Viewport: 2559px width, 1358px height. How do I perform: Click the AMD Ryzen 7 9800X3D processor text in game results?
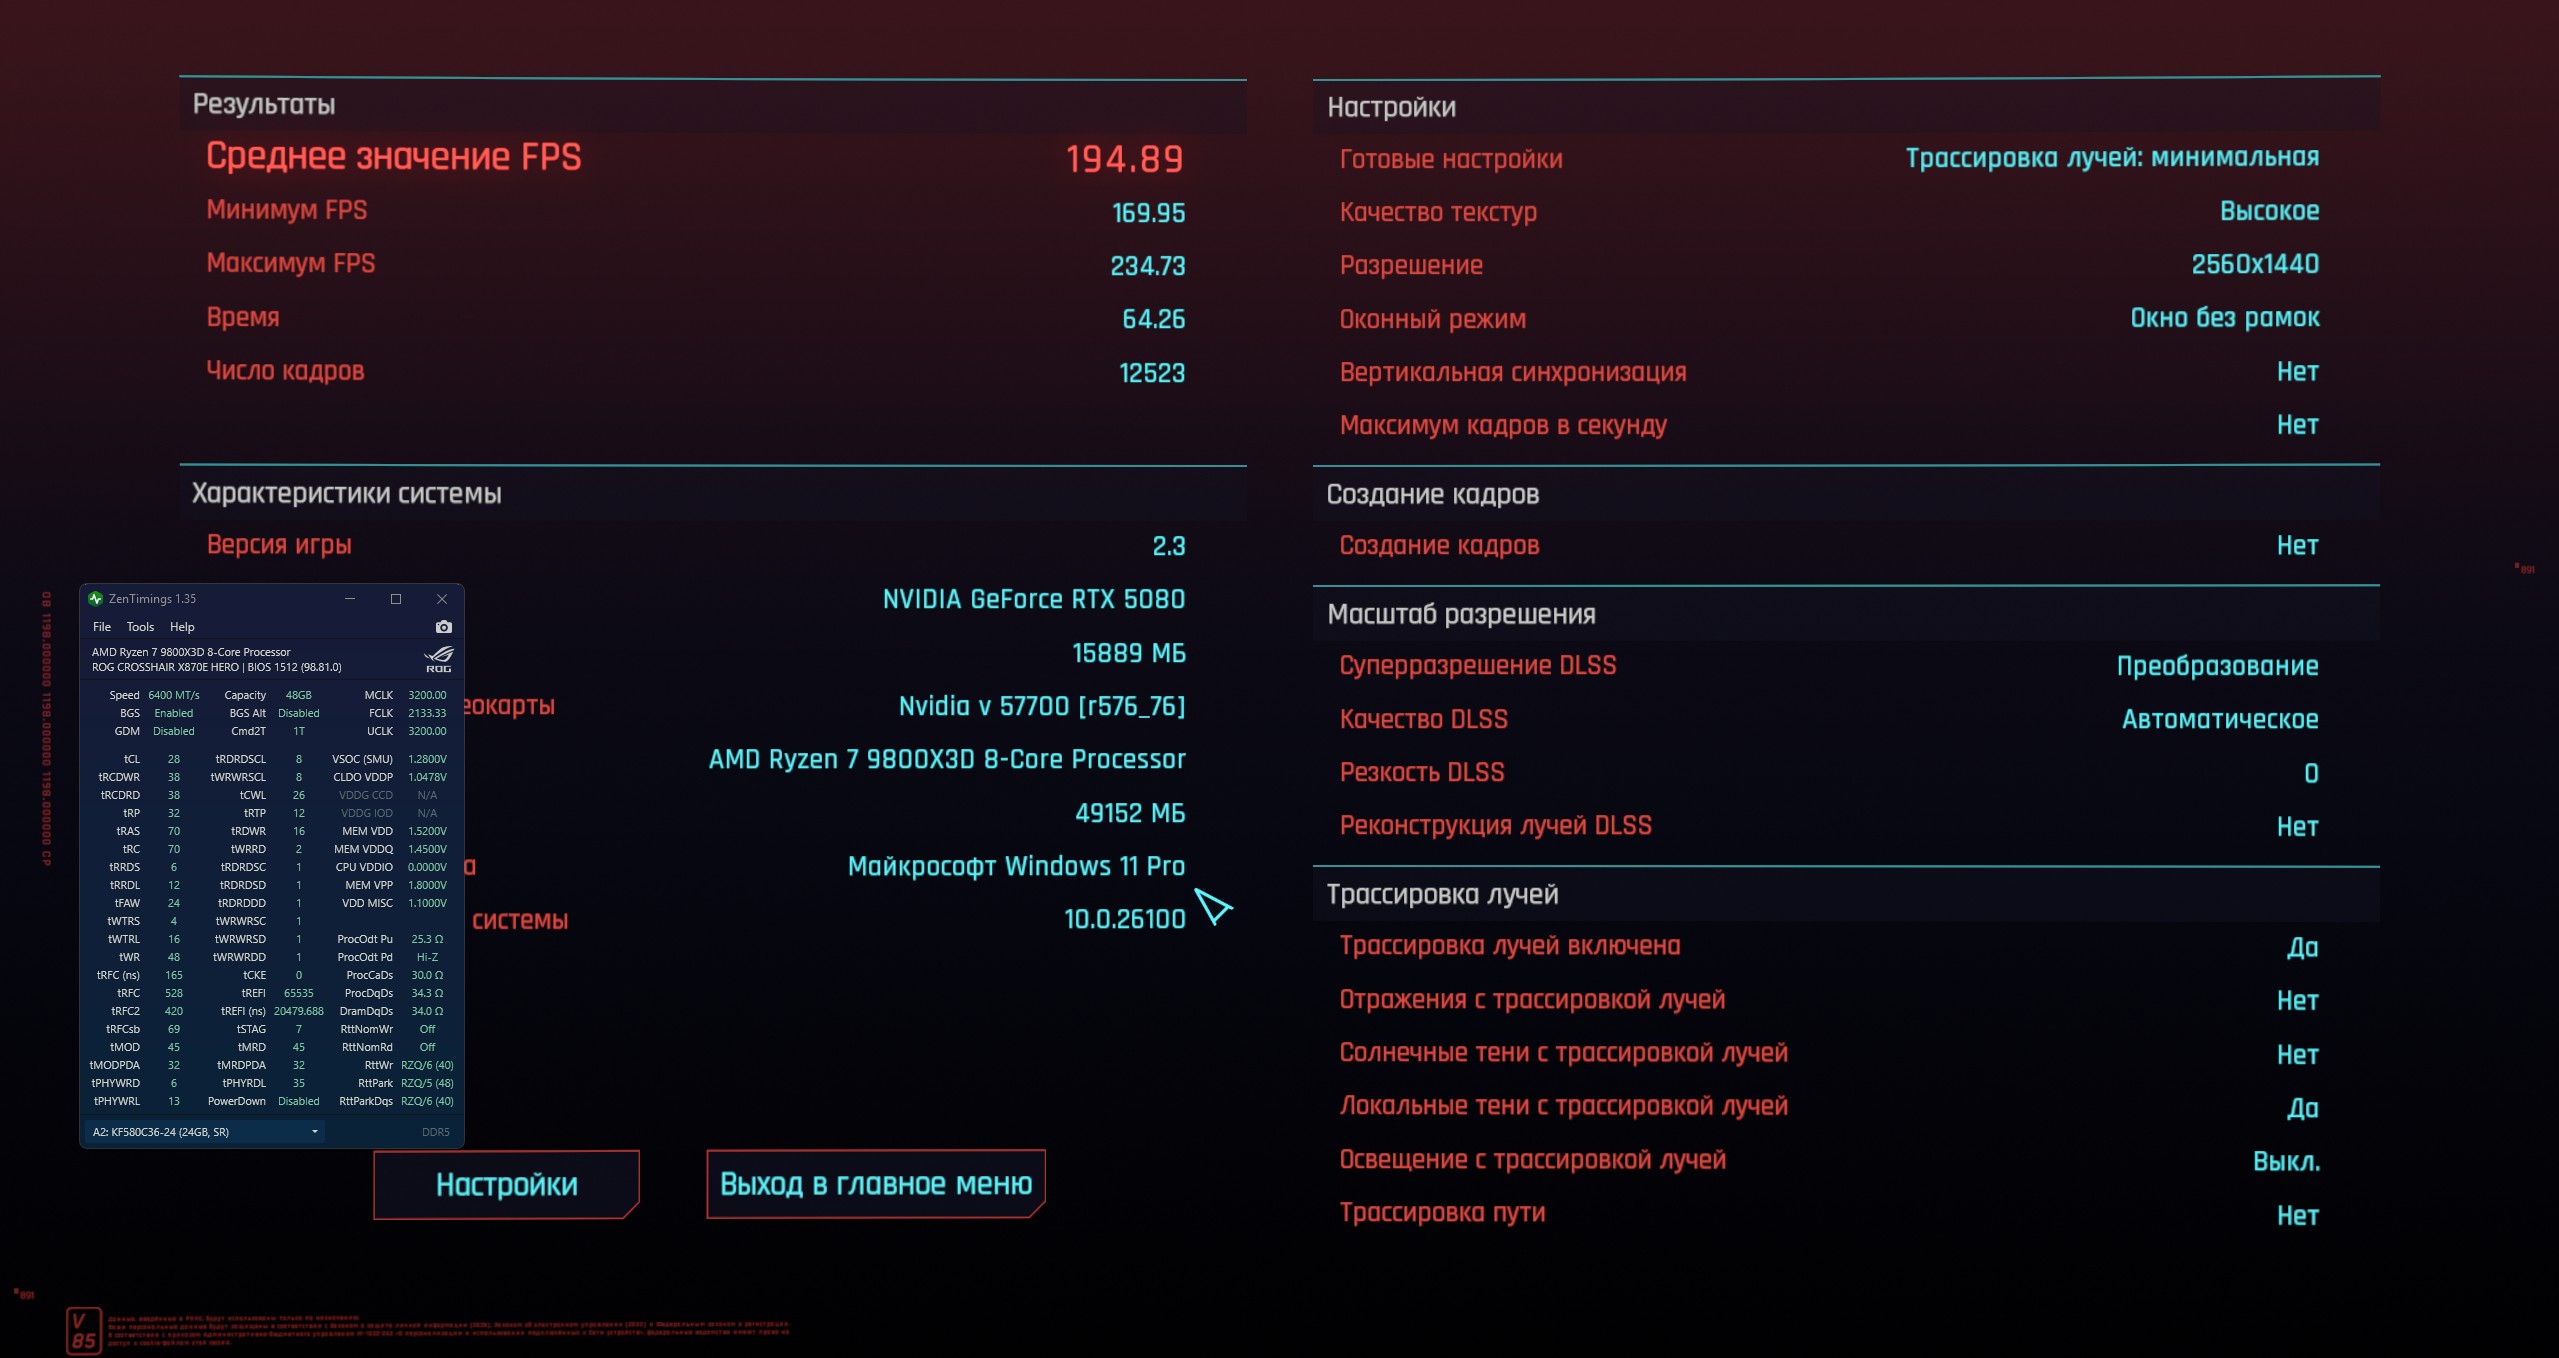pos(947,759)
